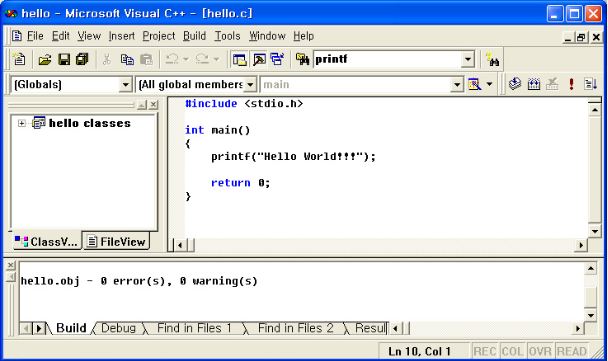
Task: Click editor vertical scrollbar up arrow
Action: point(594,110)
